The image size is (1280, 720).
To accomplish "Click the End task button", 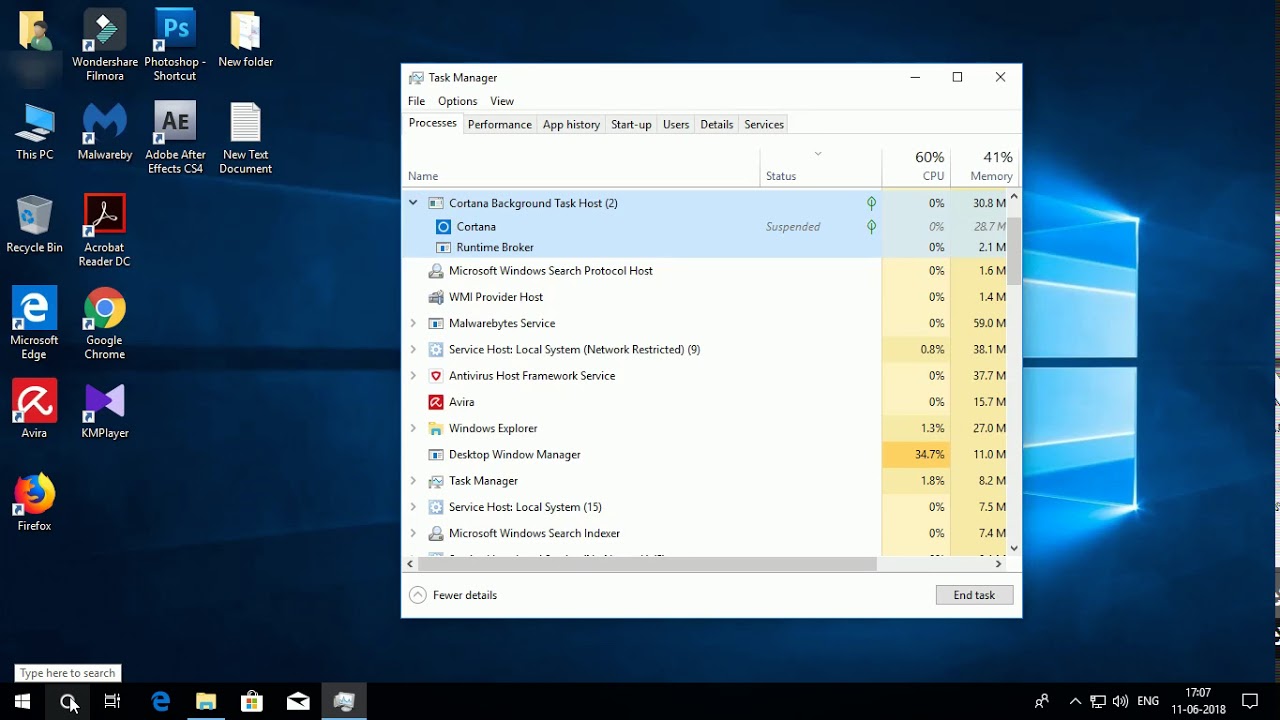I will point(973,595).
